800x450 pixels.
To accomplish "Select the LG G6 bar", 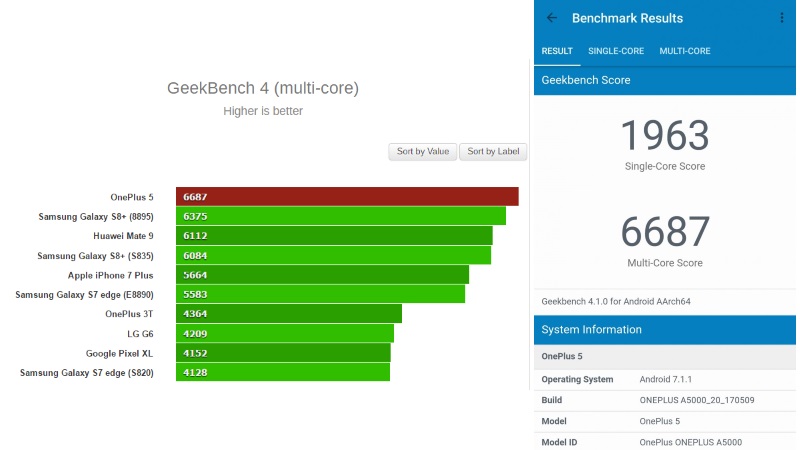I will tap(285, 333).
